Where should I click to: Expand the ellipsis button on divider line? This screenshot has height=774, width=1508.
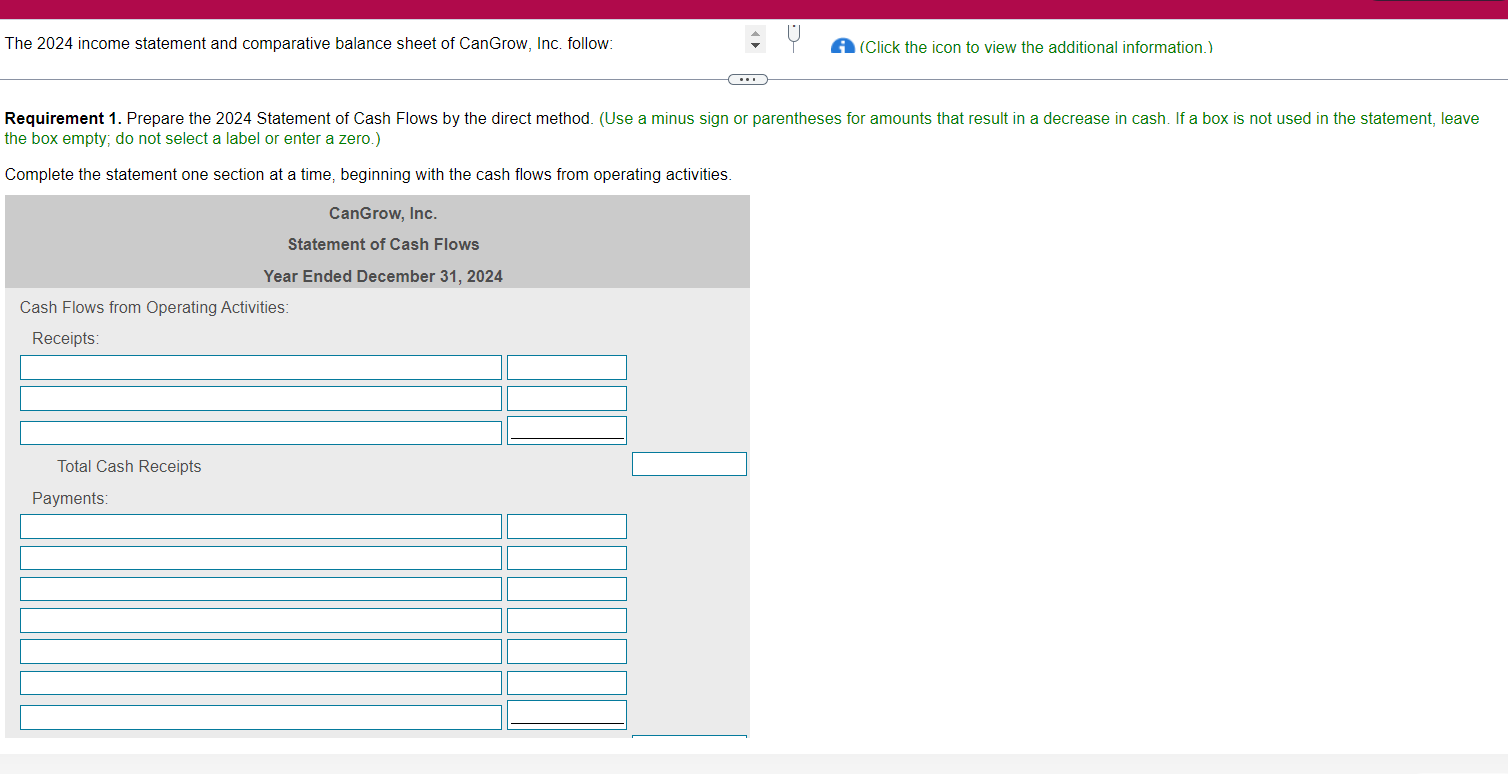(x=747, y=79)
